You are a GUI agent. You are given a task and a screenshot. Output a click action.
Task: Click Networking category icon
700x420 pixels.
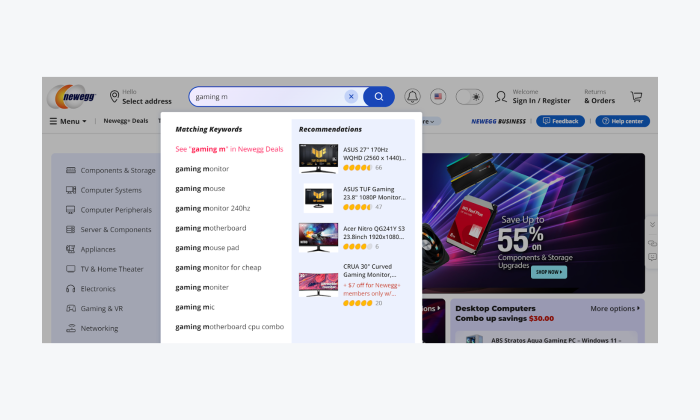click(71, 328)
